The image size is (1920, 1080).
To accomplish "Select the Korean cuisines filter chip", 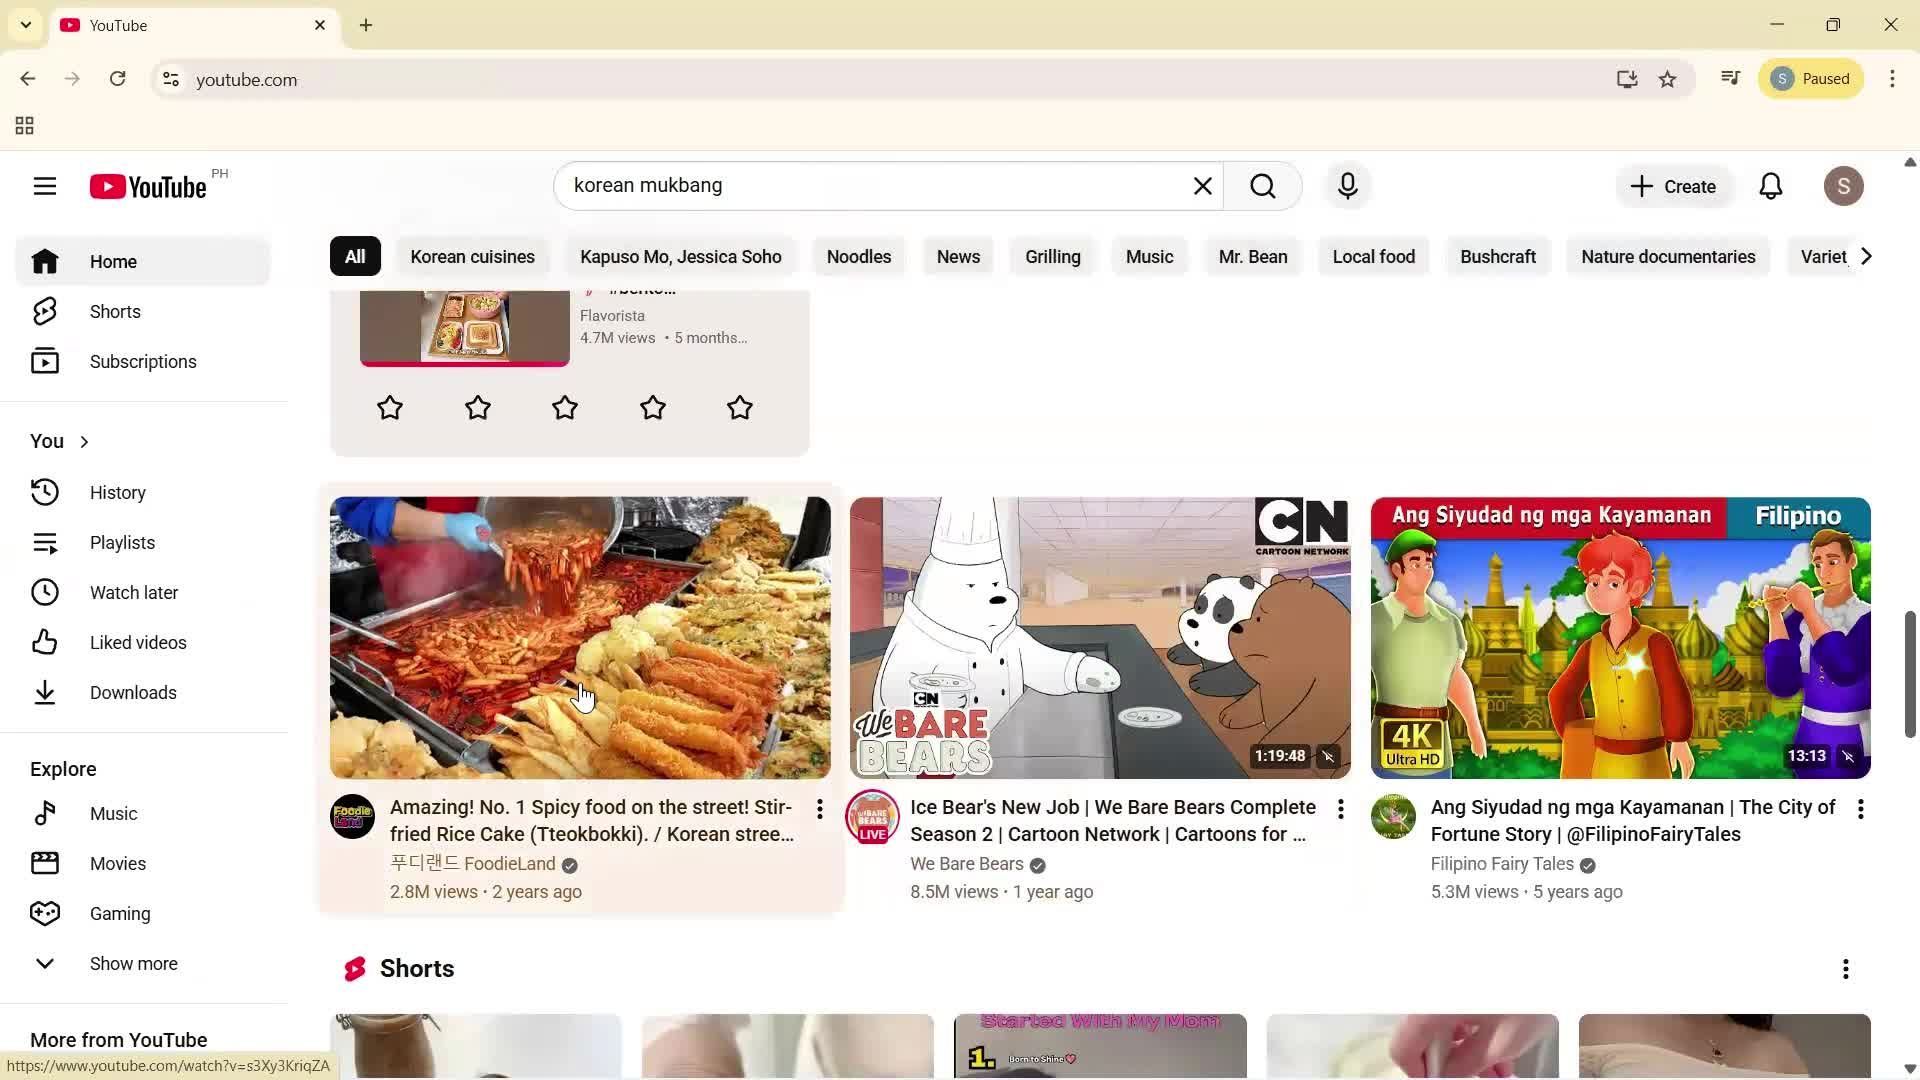I will pos(473,256).
